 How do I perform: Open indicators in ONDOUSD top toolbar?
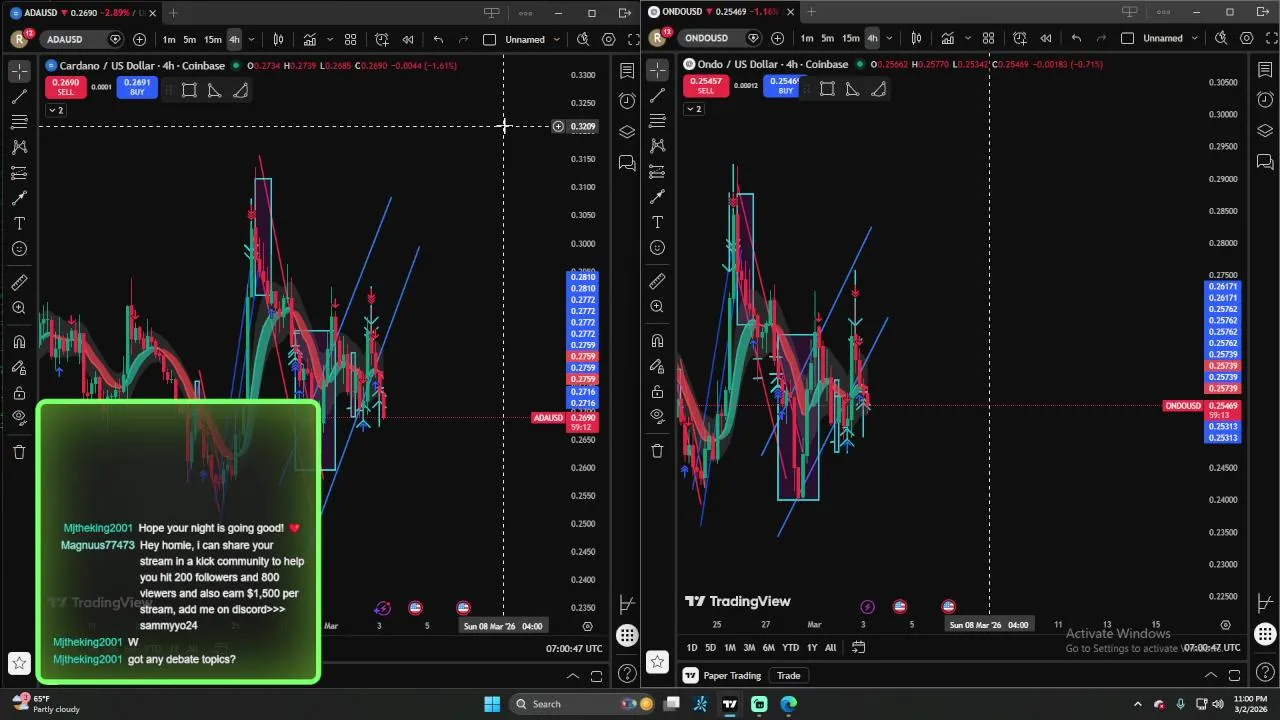(948, 38)
